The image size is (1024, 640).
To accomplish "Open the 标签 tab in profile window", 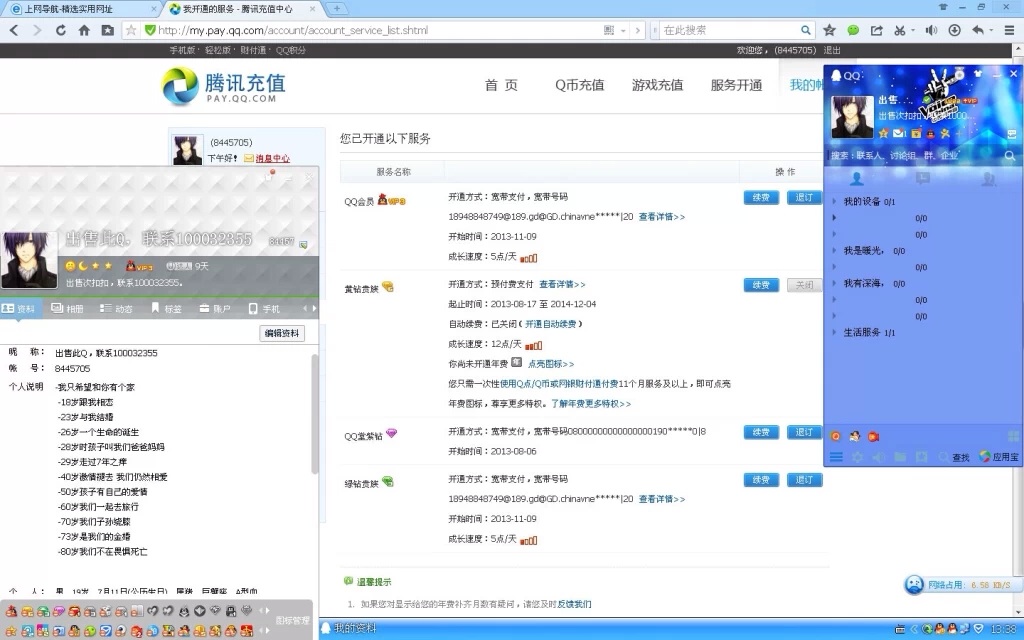I will click(167, 308).
